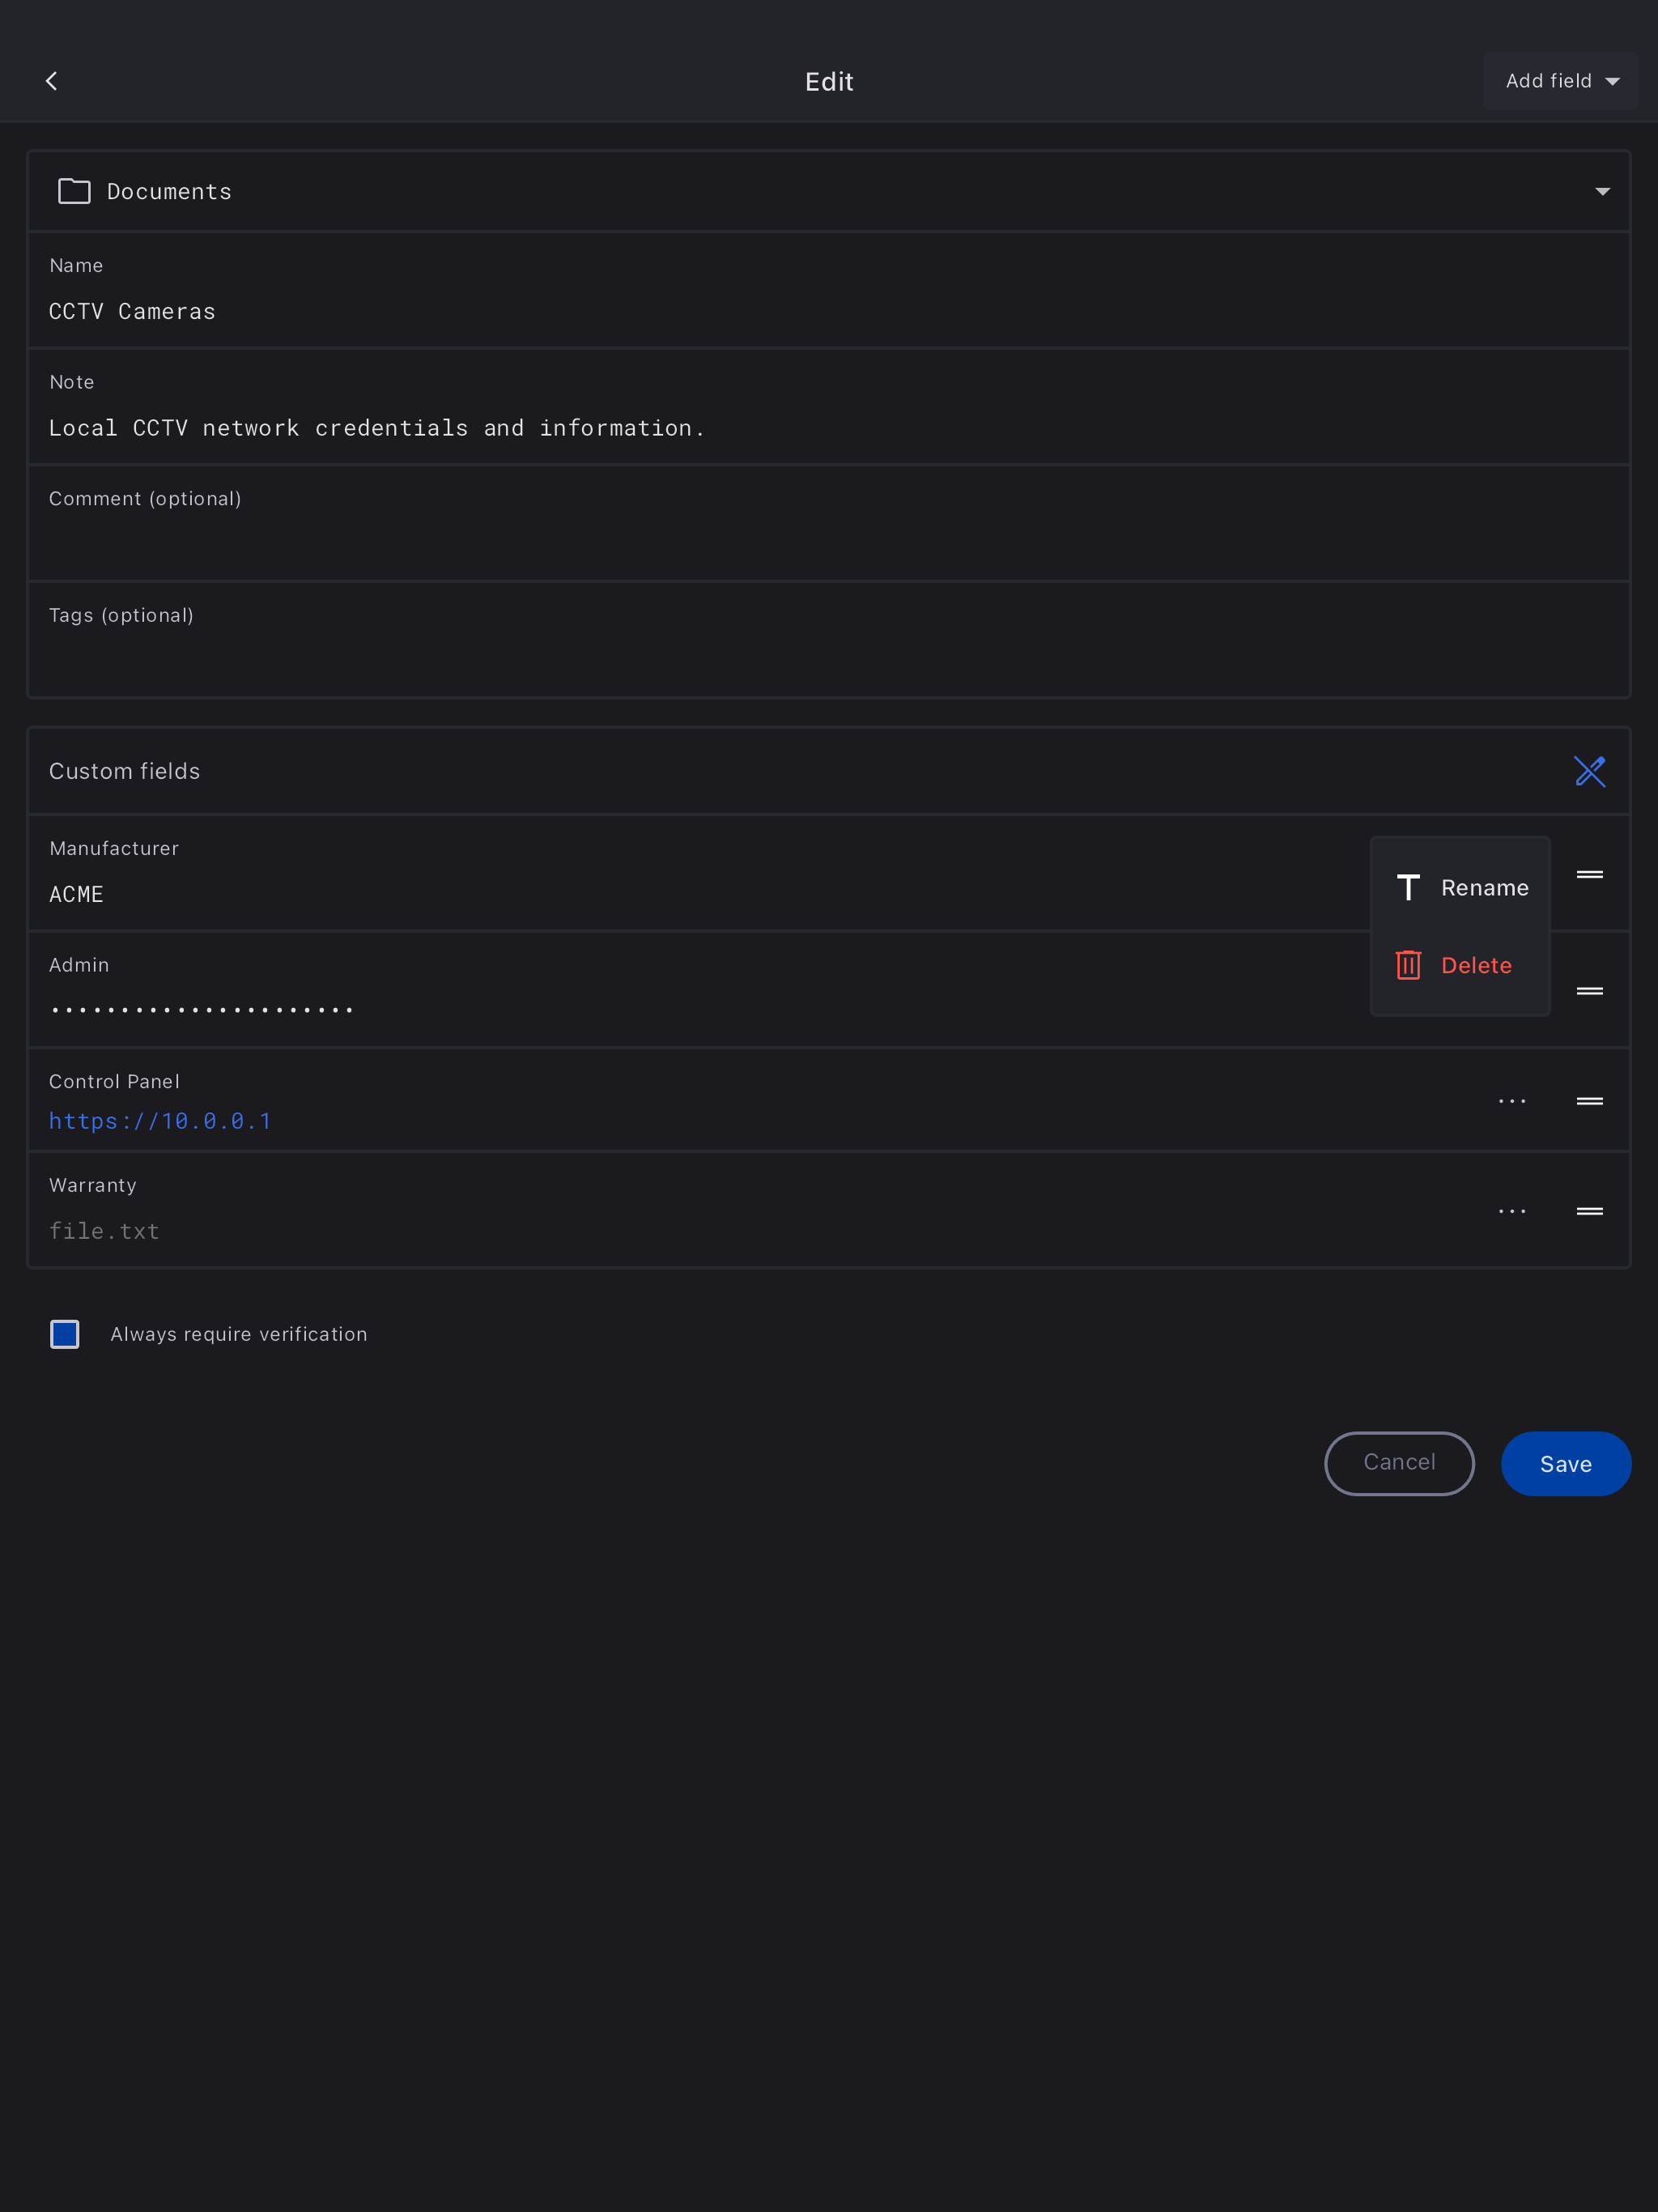Viewport: 1658px width, 2212px height.
Task: Click the Documents folder icon
Action: [74, 191]
